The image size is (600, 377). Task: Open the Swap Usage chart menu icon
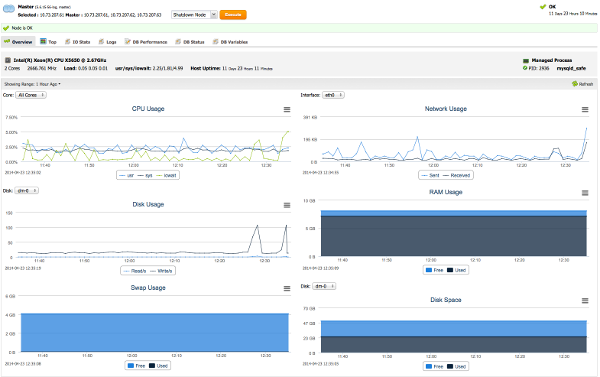point(287,288)
